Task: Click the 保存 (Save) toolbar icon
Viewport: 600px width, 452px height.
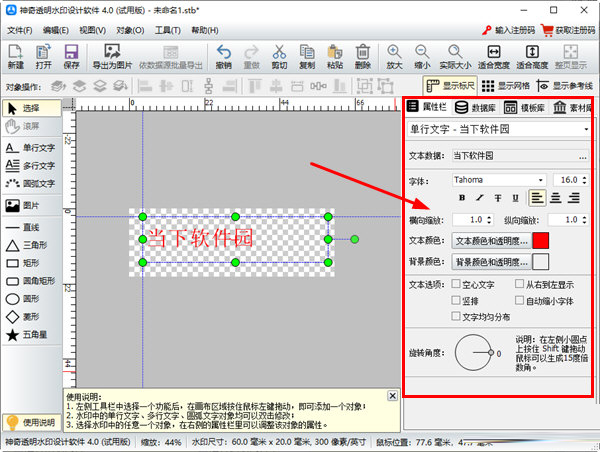Action: [71, 57]
